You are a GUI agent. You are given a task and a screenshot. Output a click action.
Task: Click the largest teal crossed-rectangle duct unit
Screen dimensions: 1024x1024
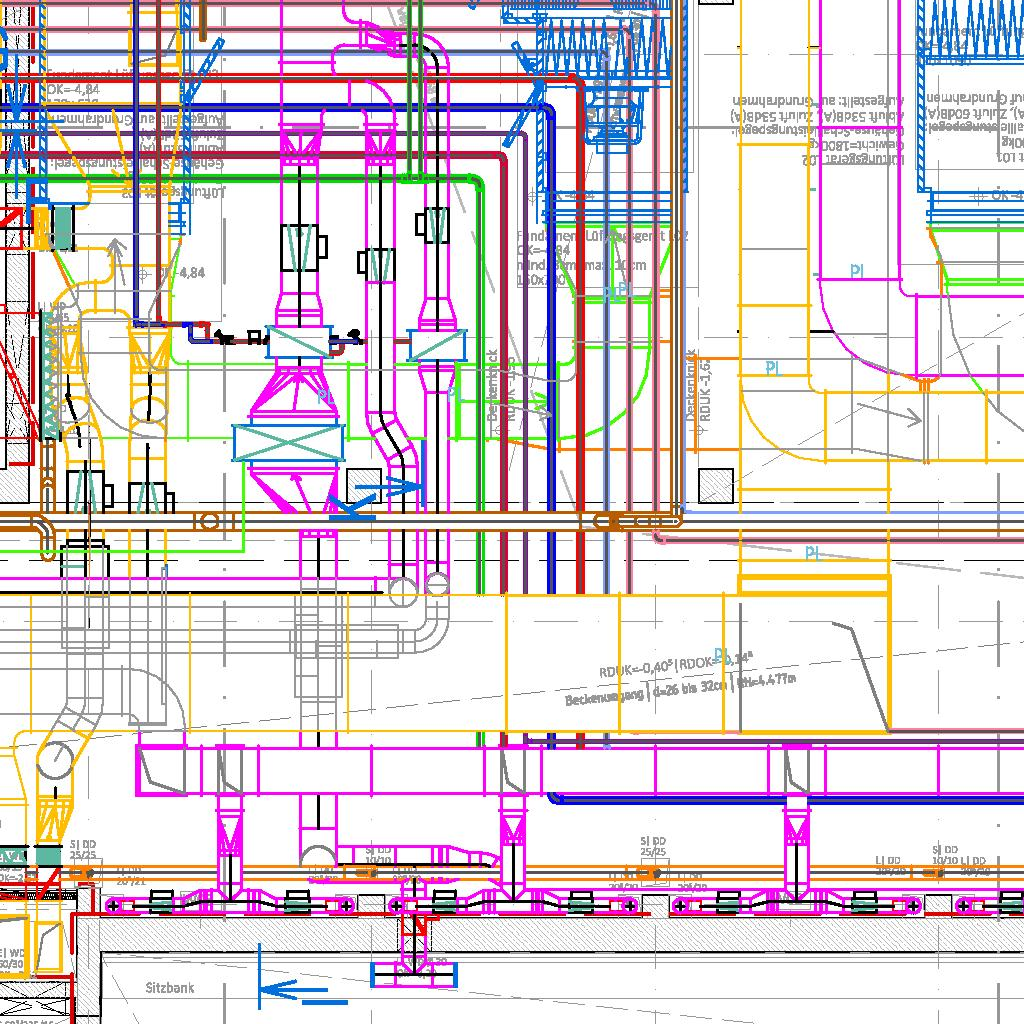[288, 443]
